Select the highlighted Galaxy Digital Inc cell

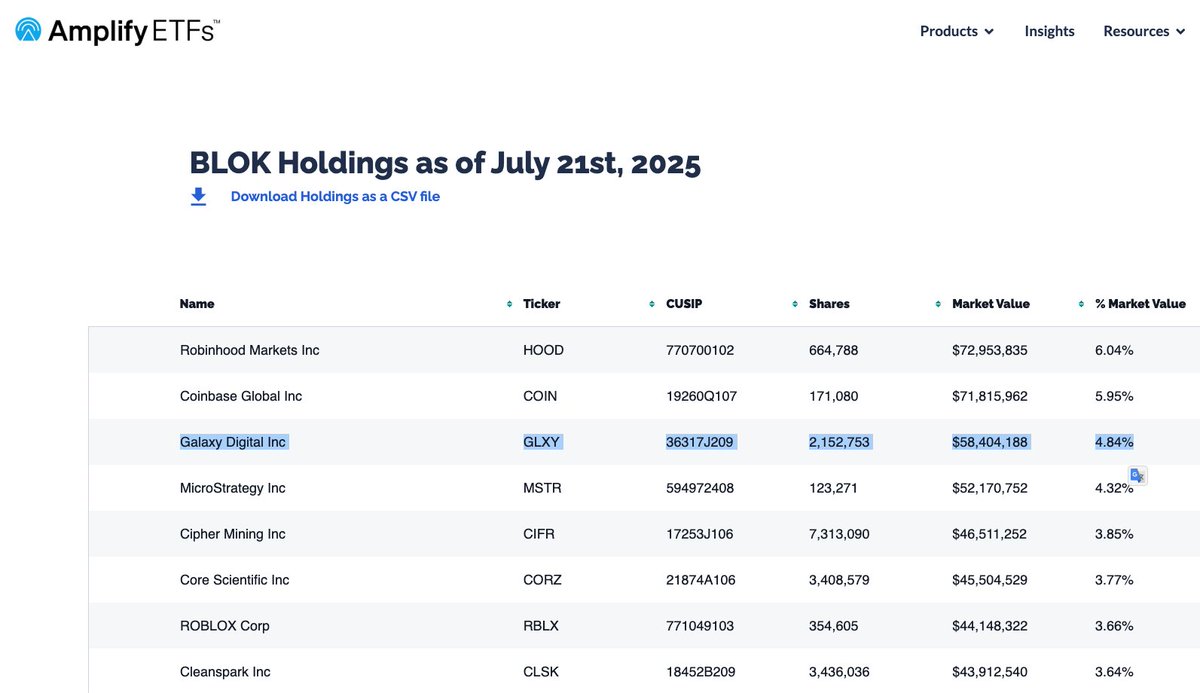(233, 442)
